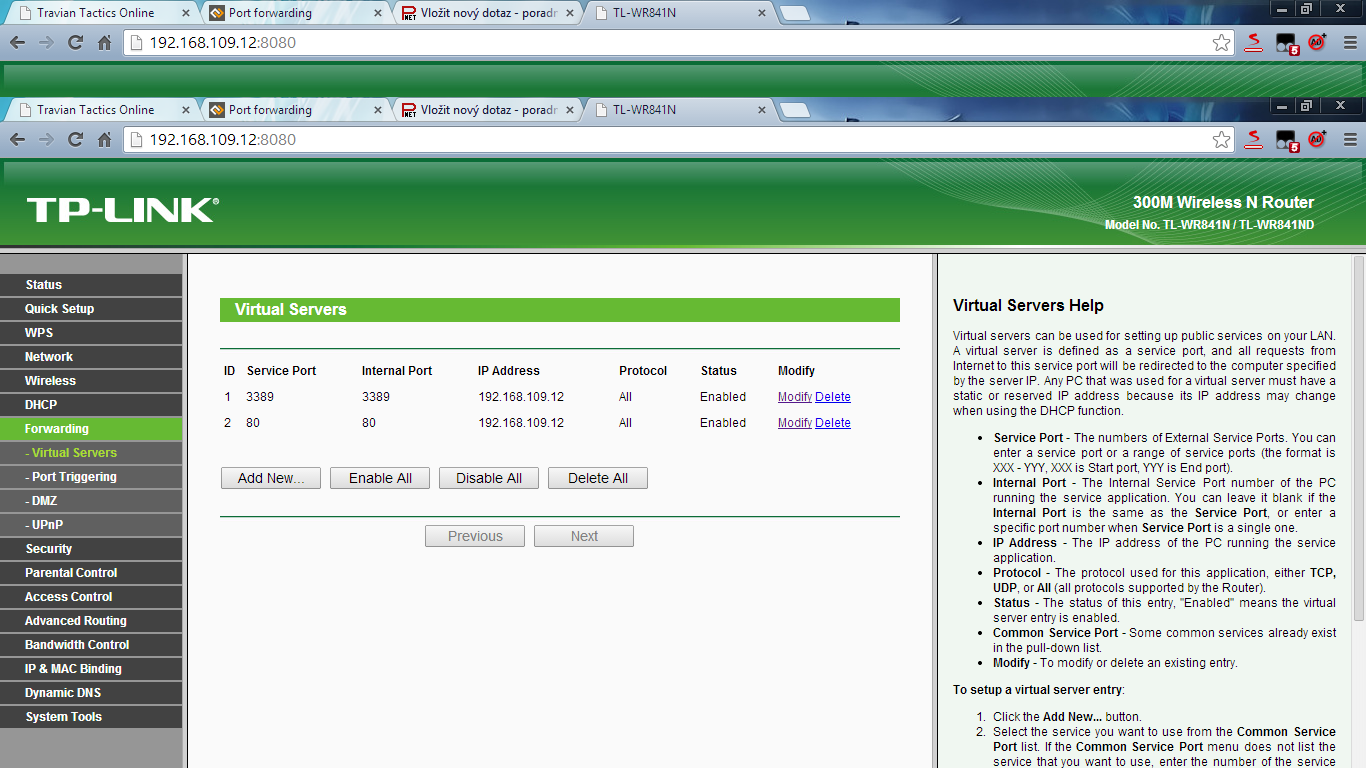Open the Port Triggering submenu

pos(91,477)
